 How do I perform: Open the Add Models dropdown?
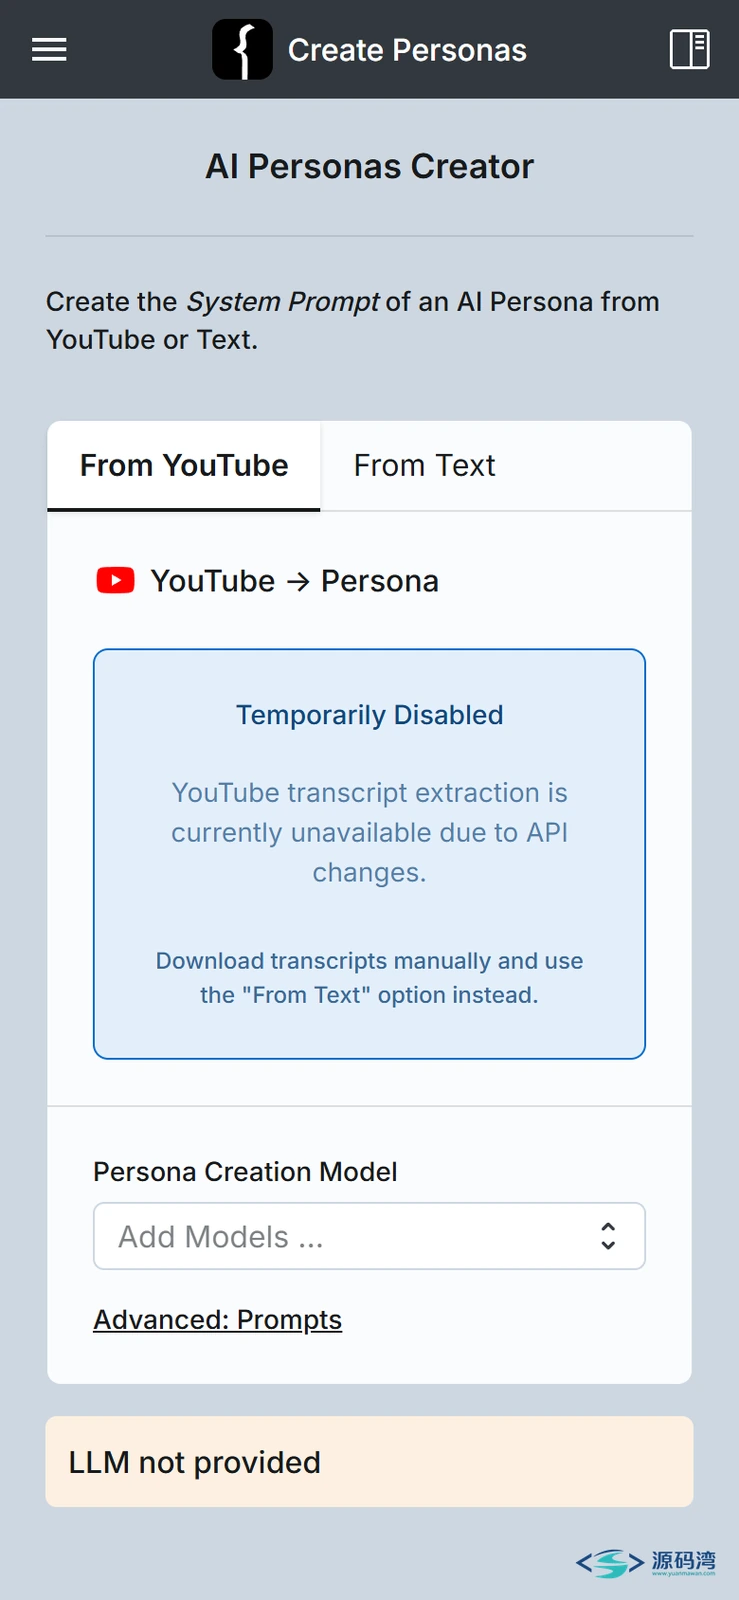click(369, 1236)
